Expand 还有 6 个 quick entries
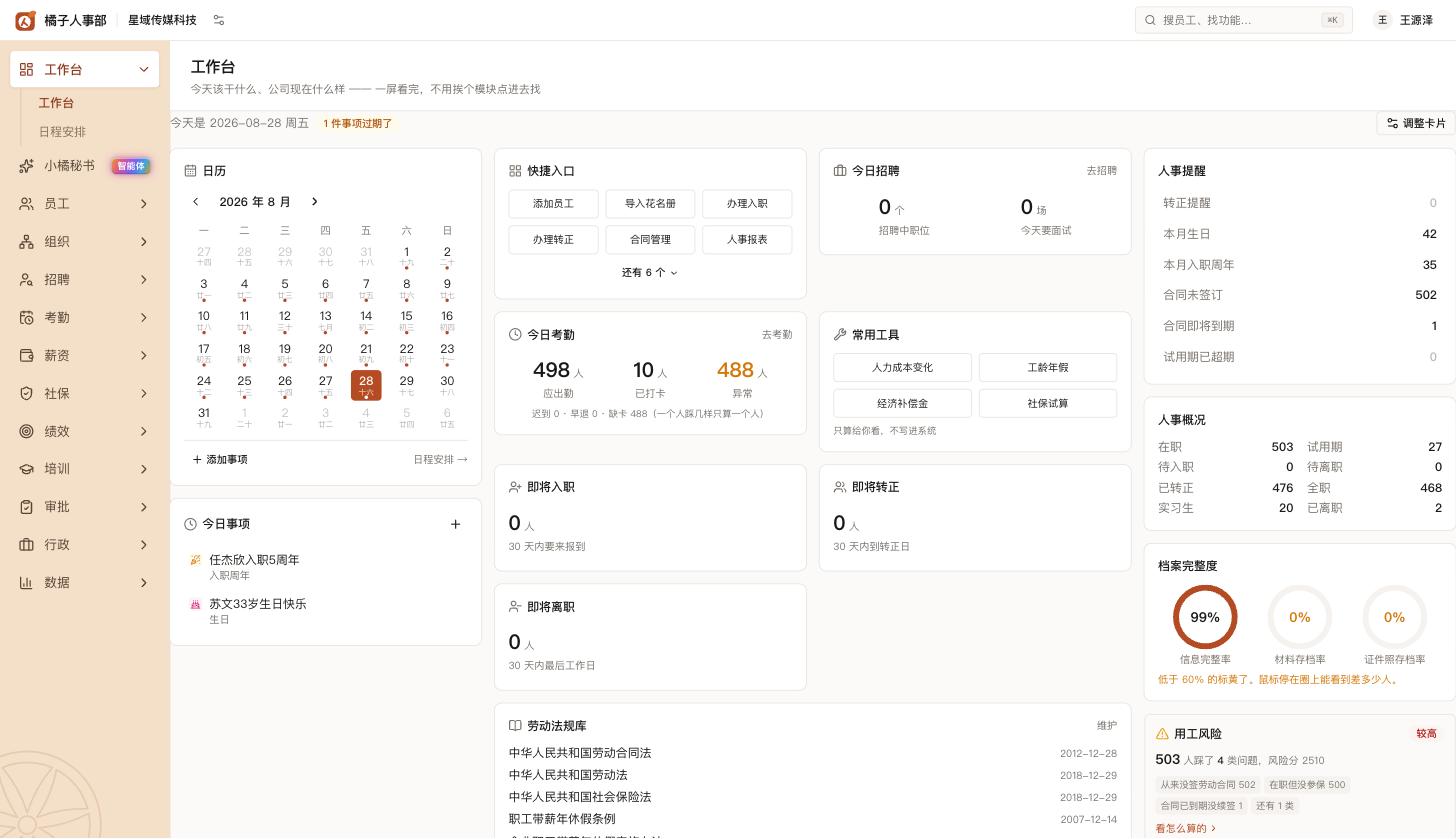This screenshot has width=1456, height=839. pyautogui.click(x=650, y=272)
